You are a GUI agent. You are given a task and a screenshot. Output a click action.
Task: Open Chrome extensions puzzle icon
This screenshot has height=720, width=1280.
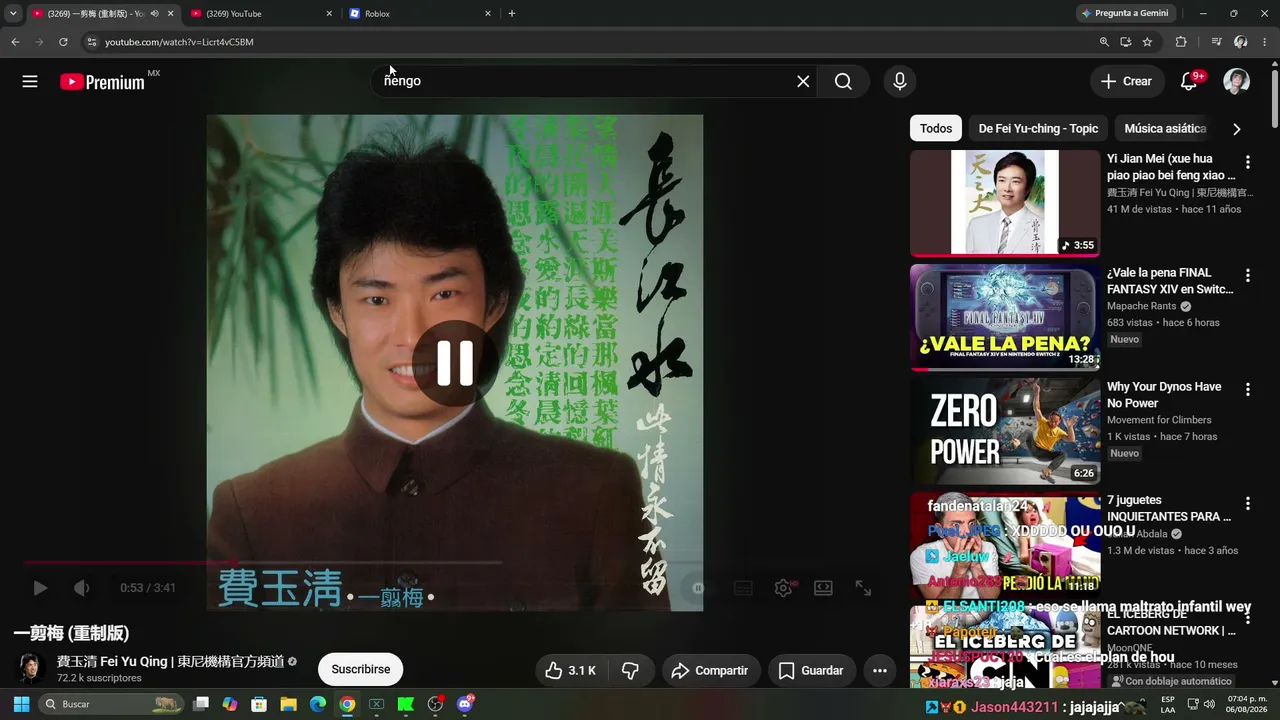(x=1181, y=42)
